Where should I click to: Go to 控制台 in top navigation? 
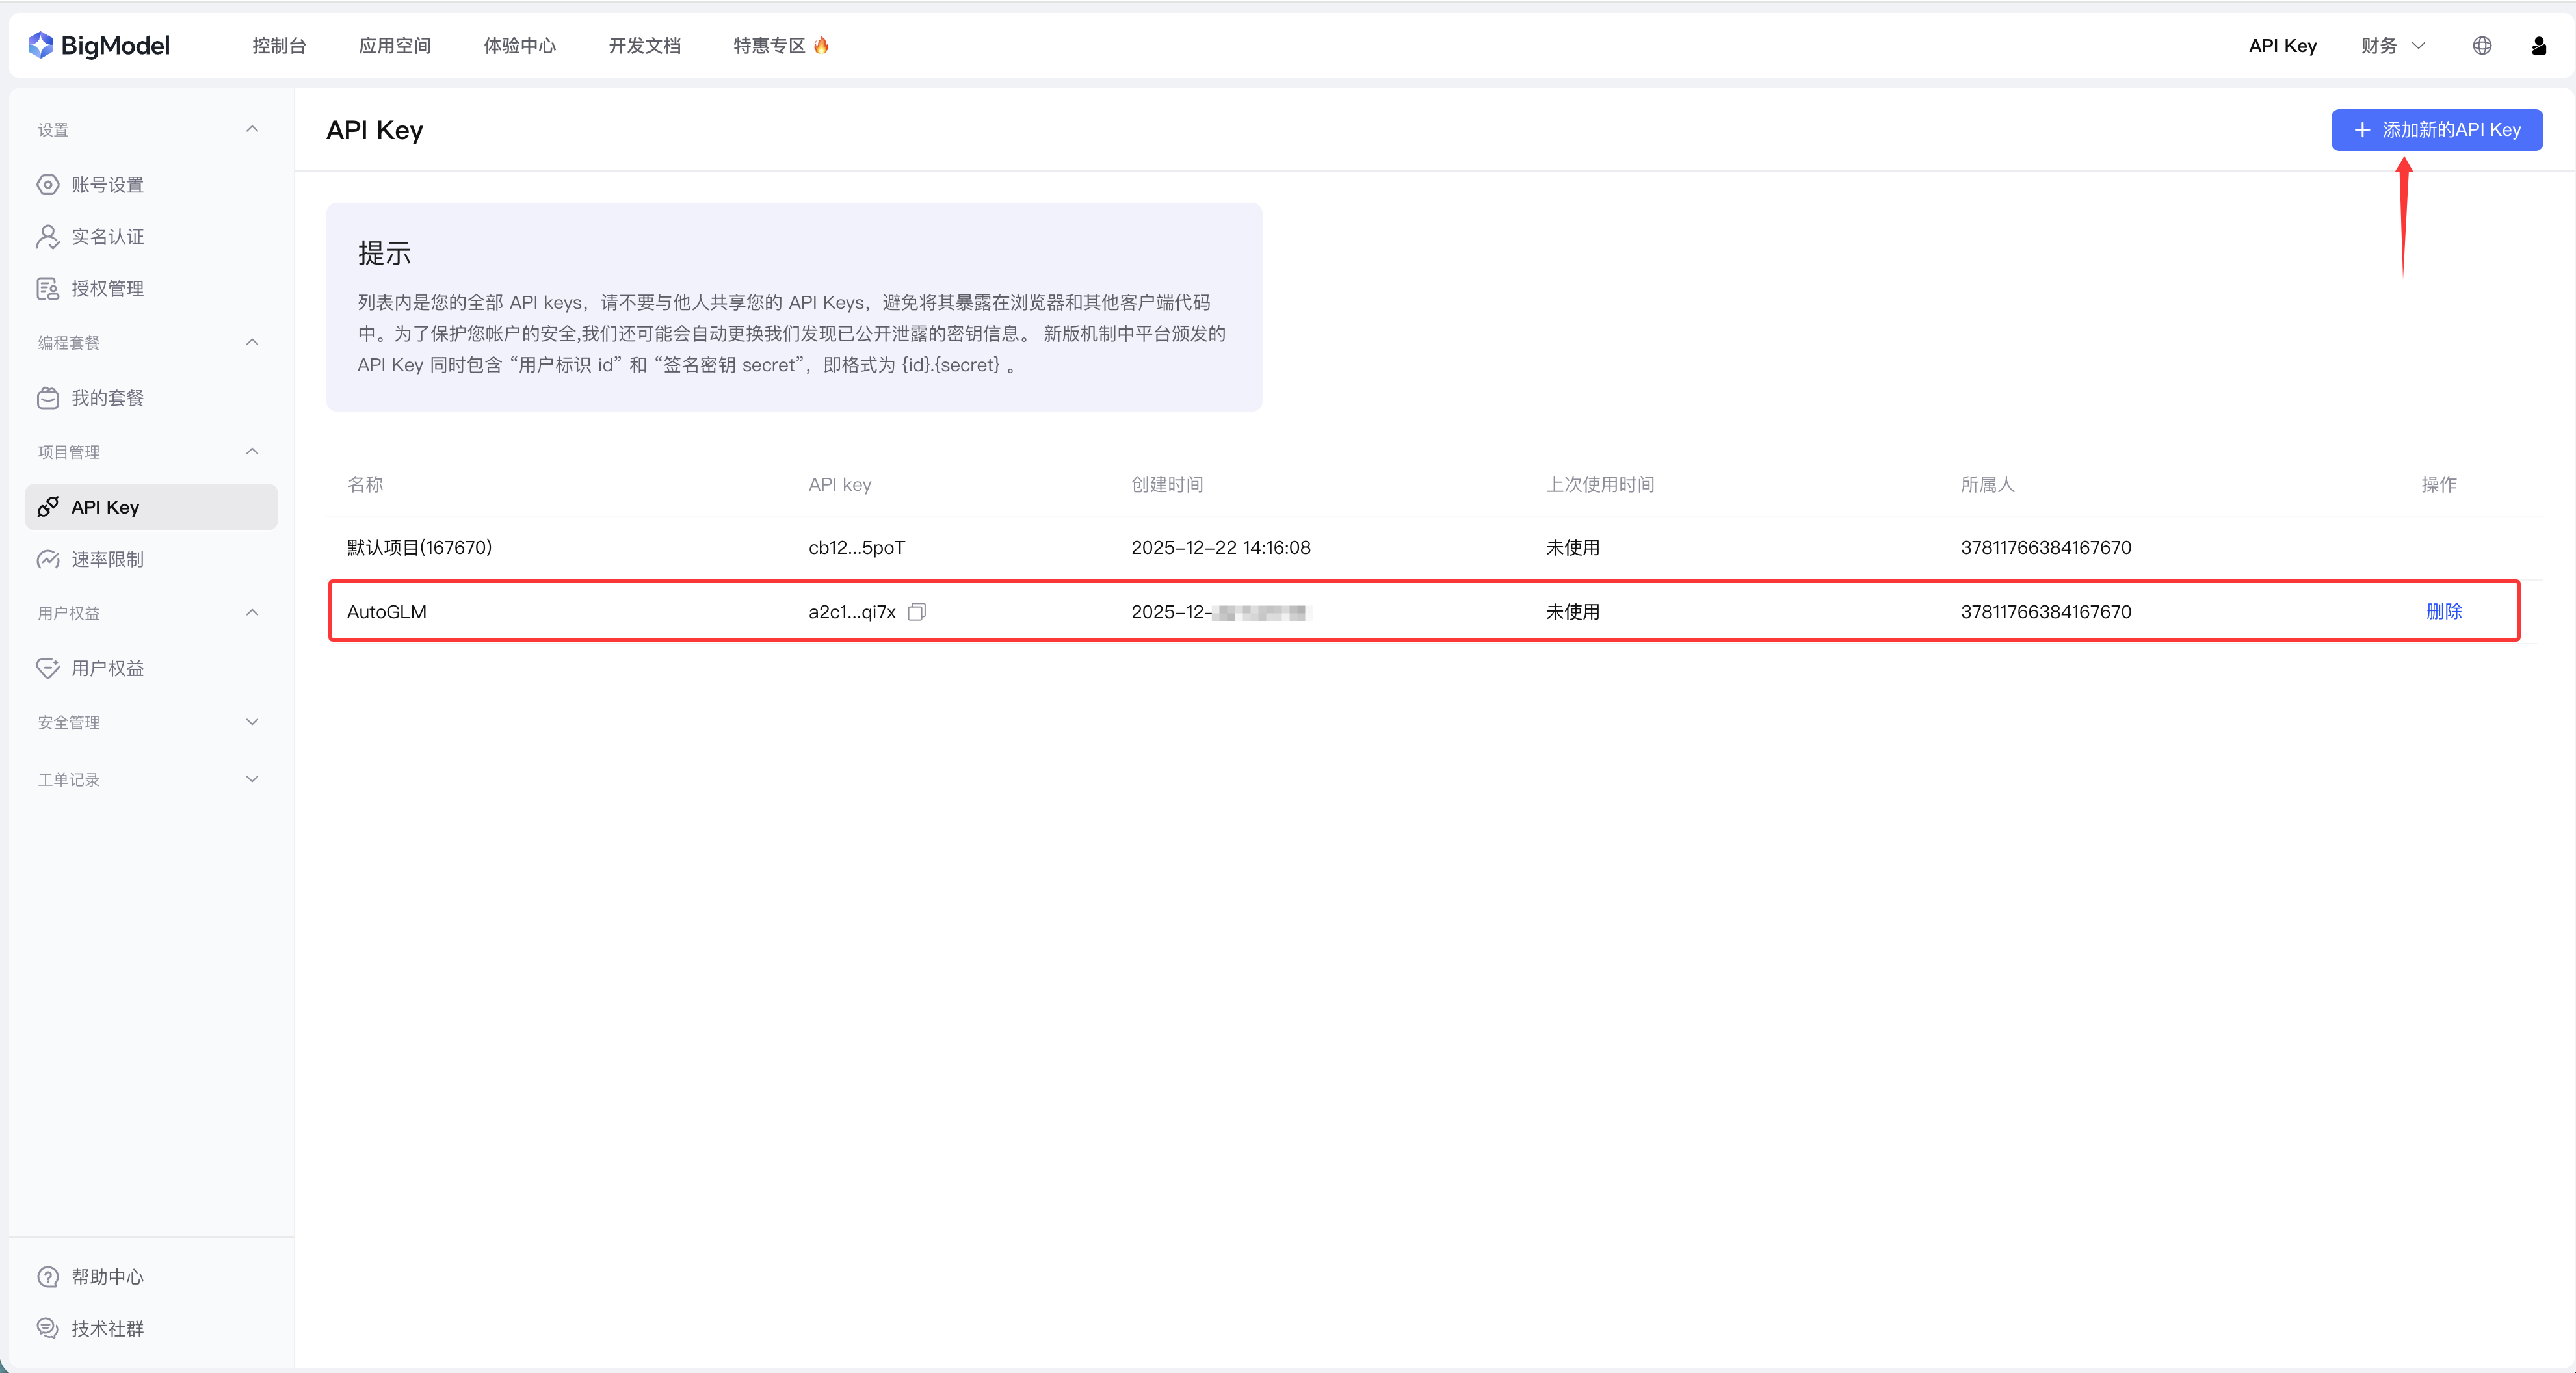pos(279,45)
